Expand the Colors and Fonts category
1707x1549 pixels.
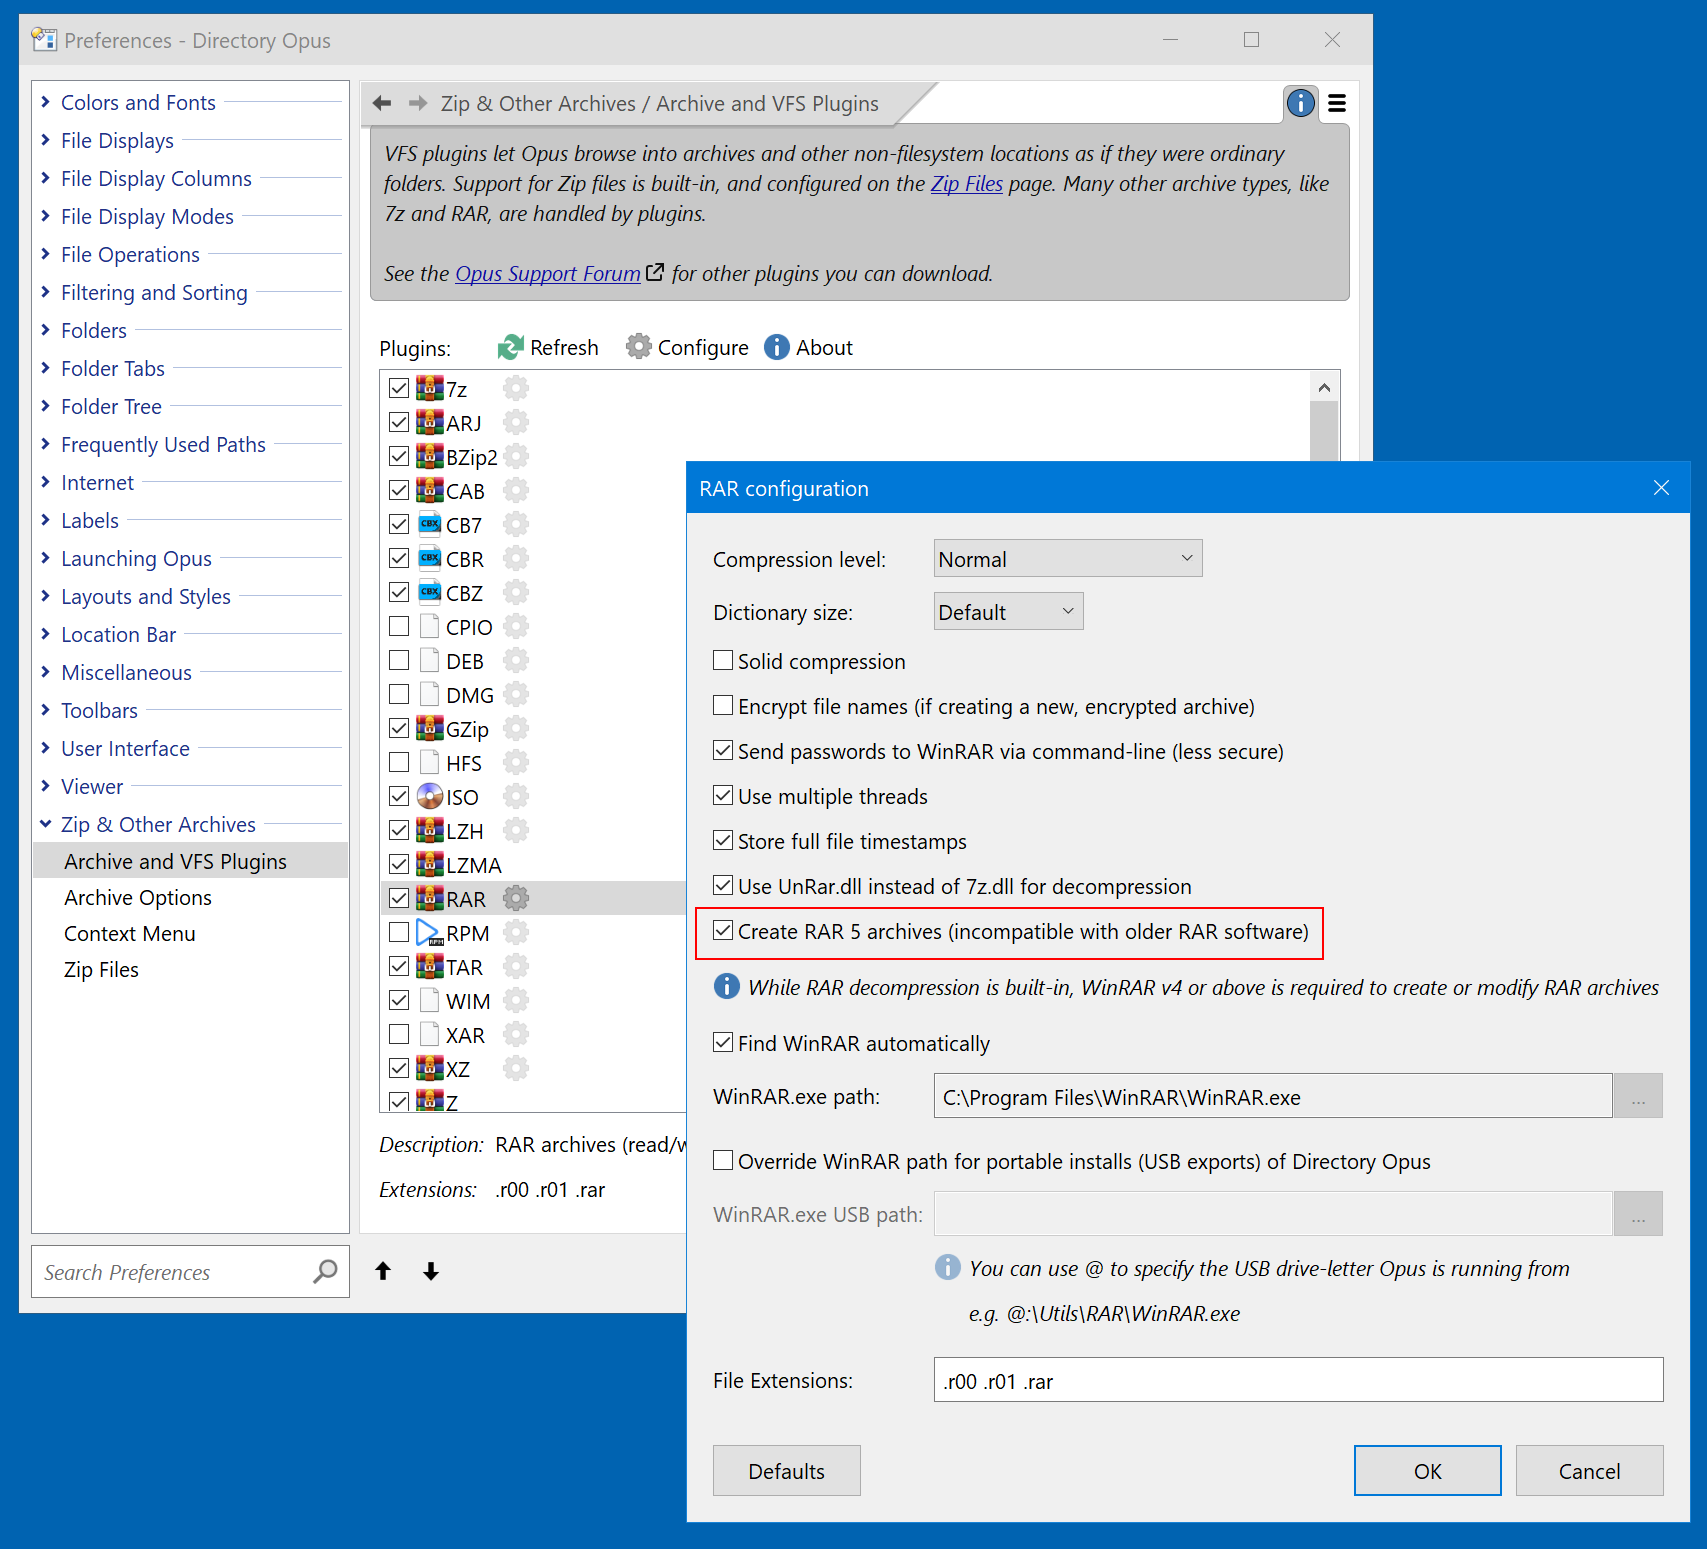pos(46,102)
